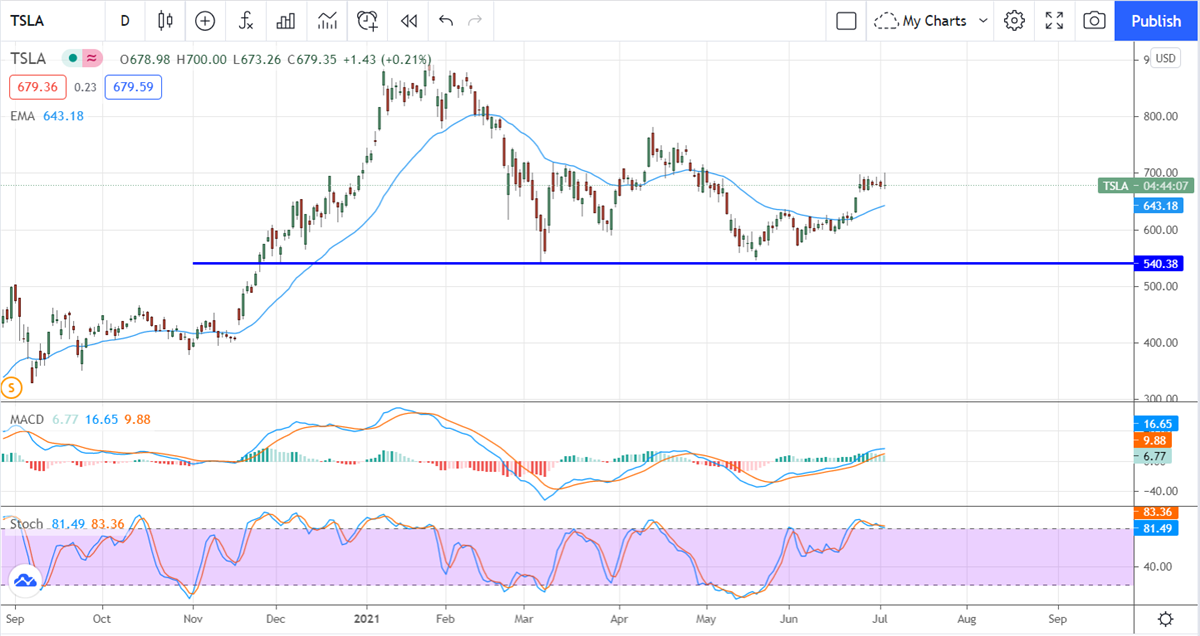1200x636 pixels.
Task: Click the spread value 0.23
Action: 86,87
